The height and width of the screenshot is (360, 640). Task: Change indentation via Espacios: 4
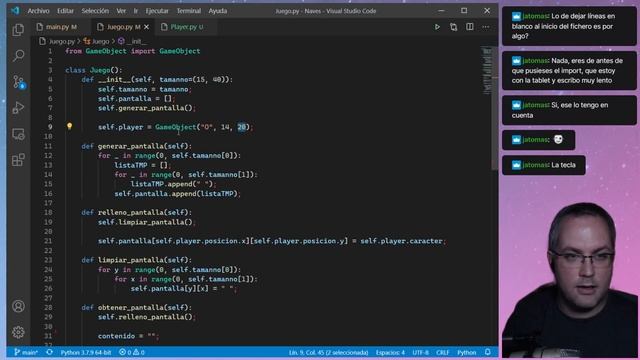pos(390,352)
